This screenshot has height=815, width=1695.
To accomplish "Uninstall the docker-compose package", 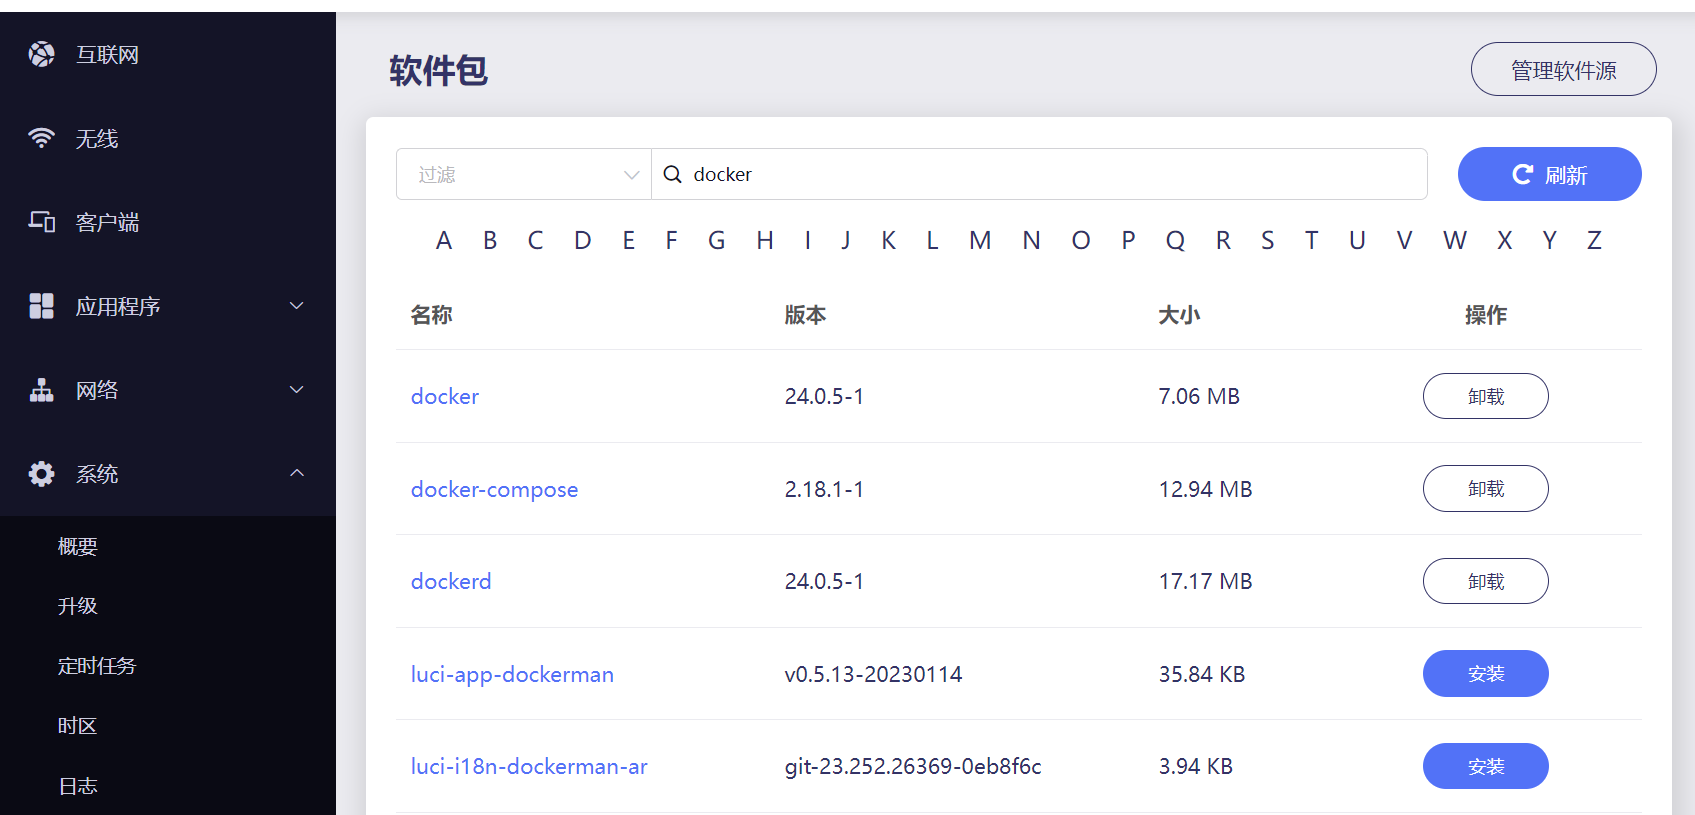I will coord(1485,489).
